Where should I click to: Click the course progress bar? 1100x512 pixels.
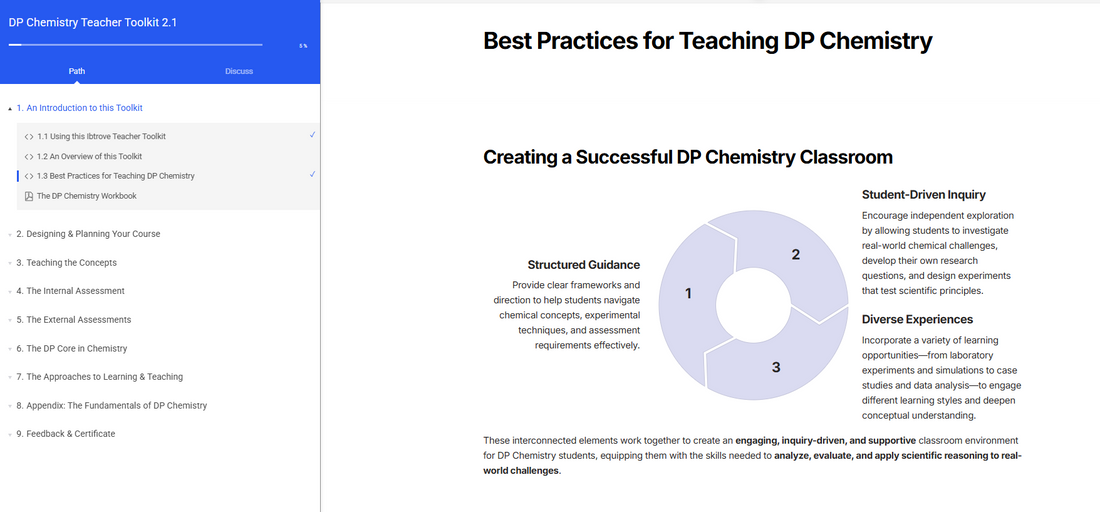(x=135, y=44)
